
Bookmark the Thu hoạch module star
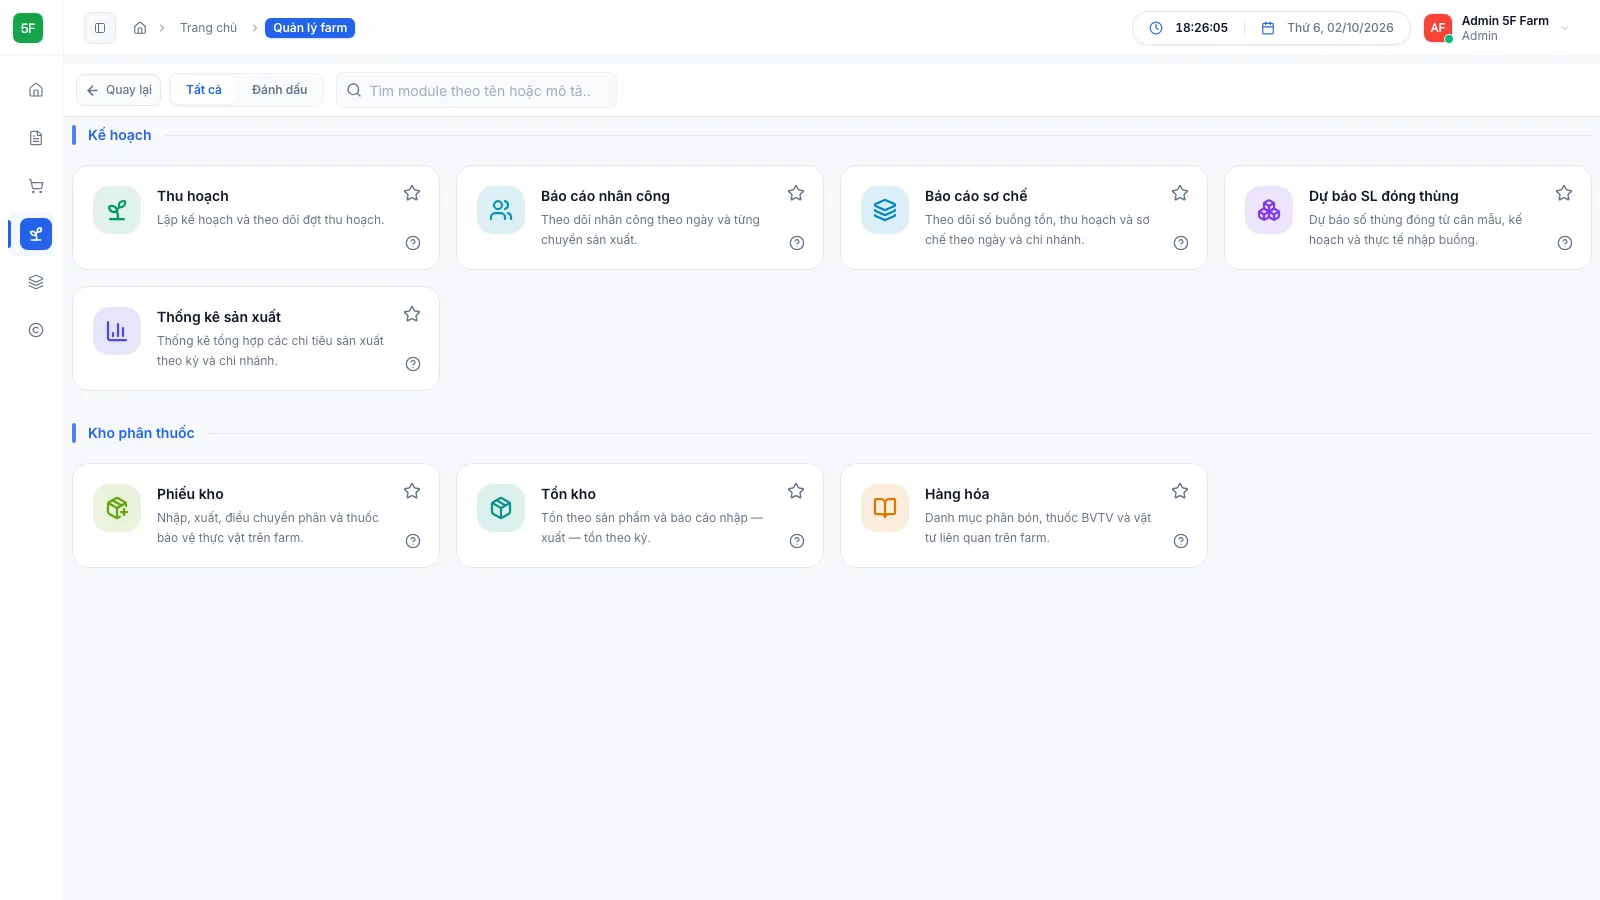[412, 193]
